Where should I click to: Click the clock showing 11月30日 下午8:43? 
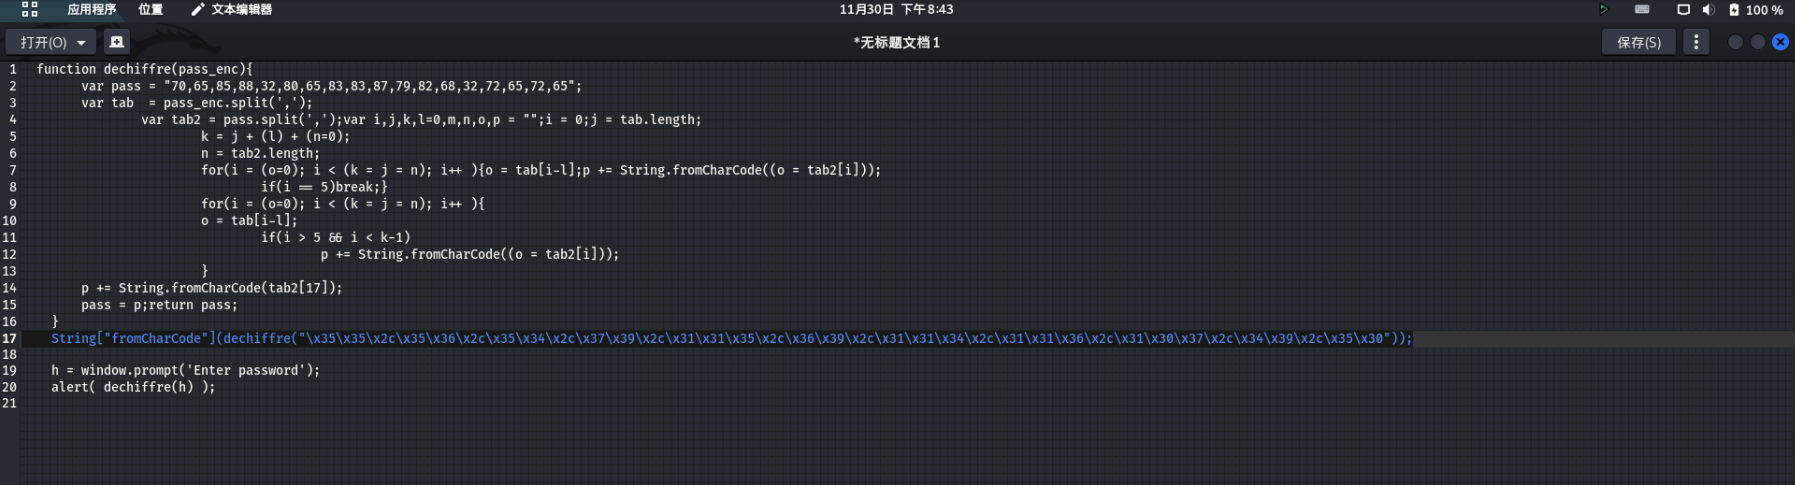896,9
